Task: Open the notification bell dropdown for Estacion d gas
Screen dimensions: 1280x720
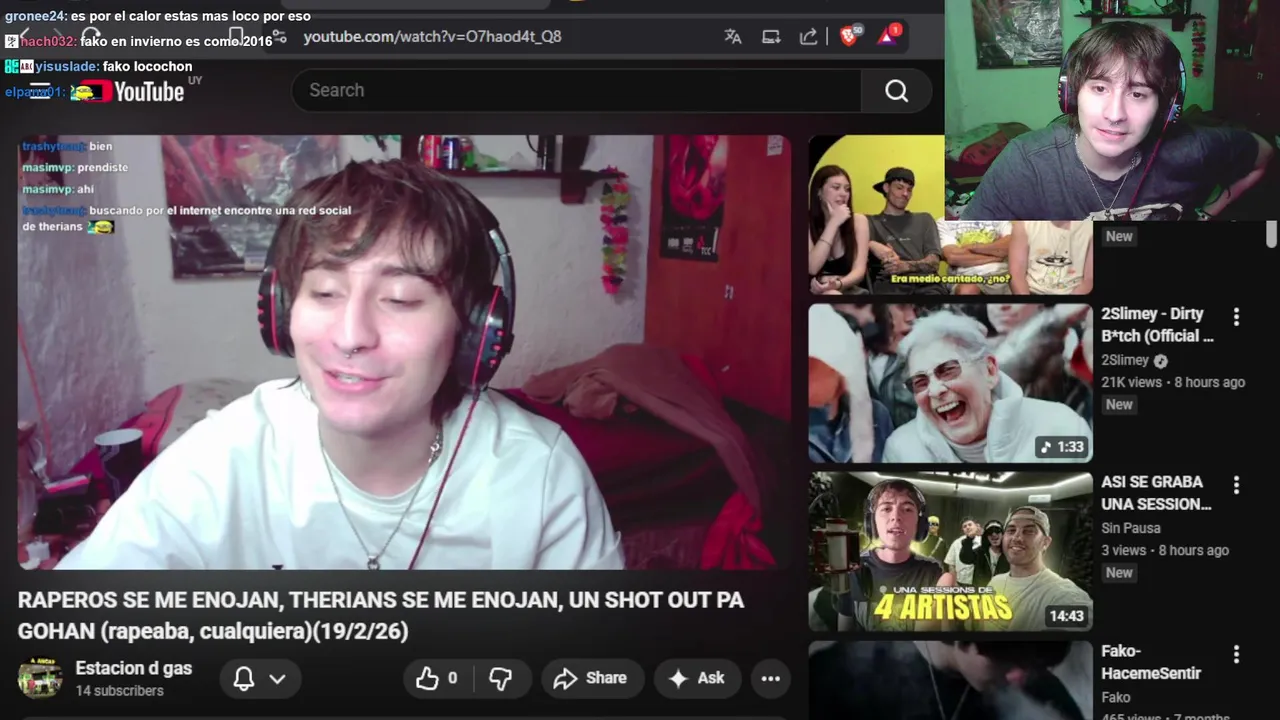Action: 260,678
